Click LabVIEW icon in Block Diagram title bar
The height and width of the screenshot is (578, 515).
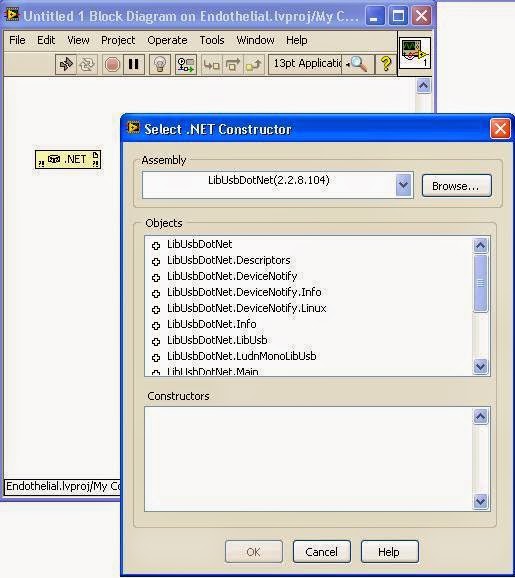coord(12,15)
